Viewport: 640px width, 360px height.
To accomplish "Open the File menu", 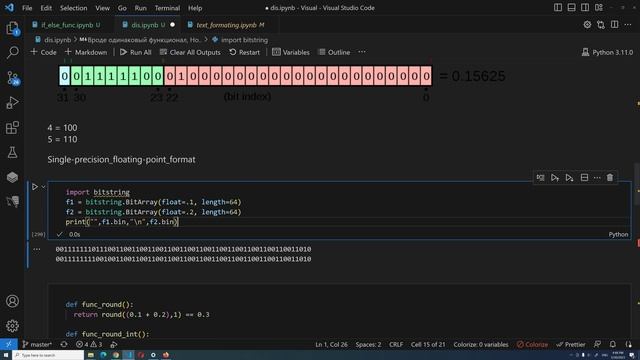I will (27, 8).
